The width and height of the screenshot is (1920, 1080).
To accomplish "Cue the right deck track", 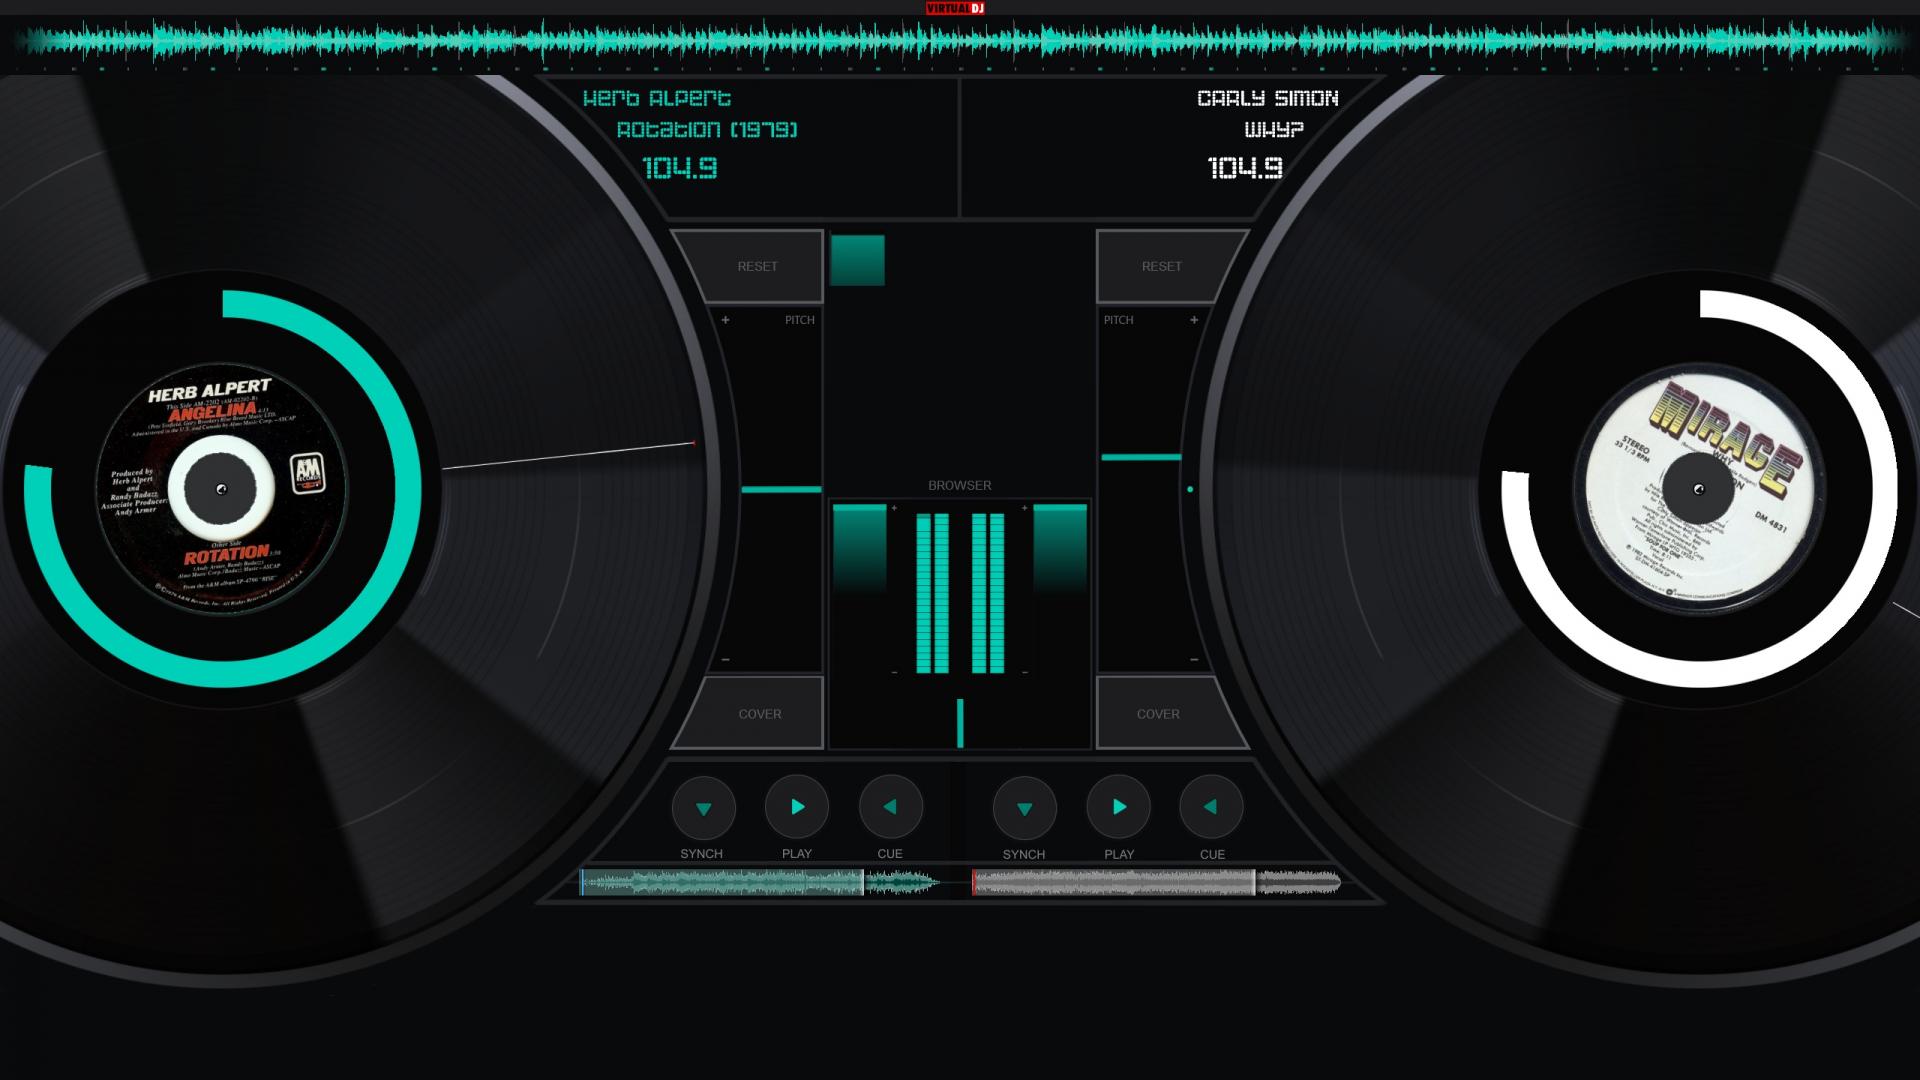I will click(x=1211, y=806).
